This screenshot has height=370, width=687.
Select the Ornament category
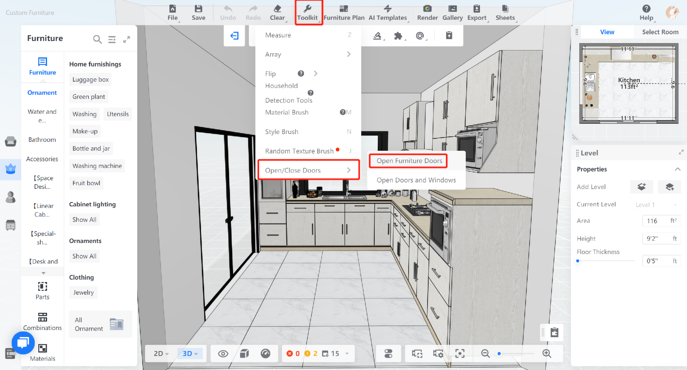[42, 92]
